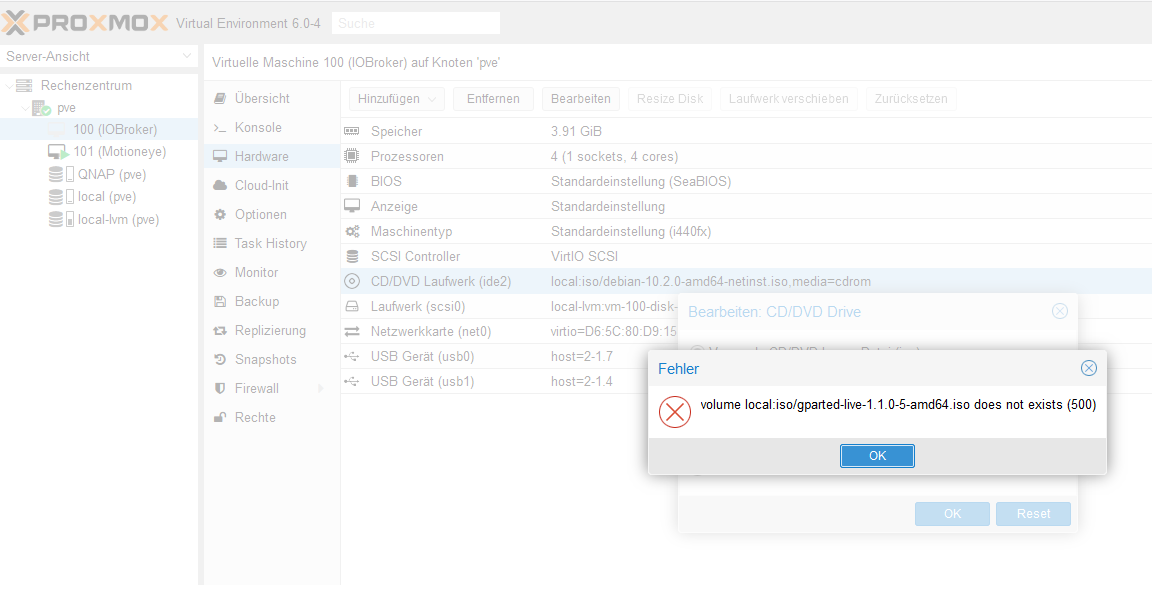Open the Snapshots tab

(272, 359)
